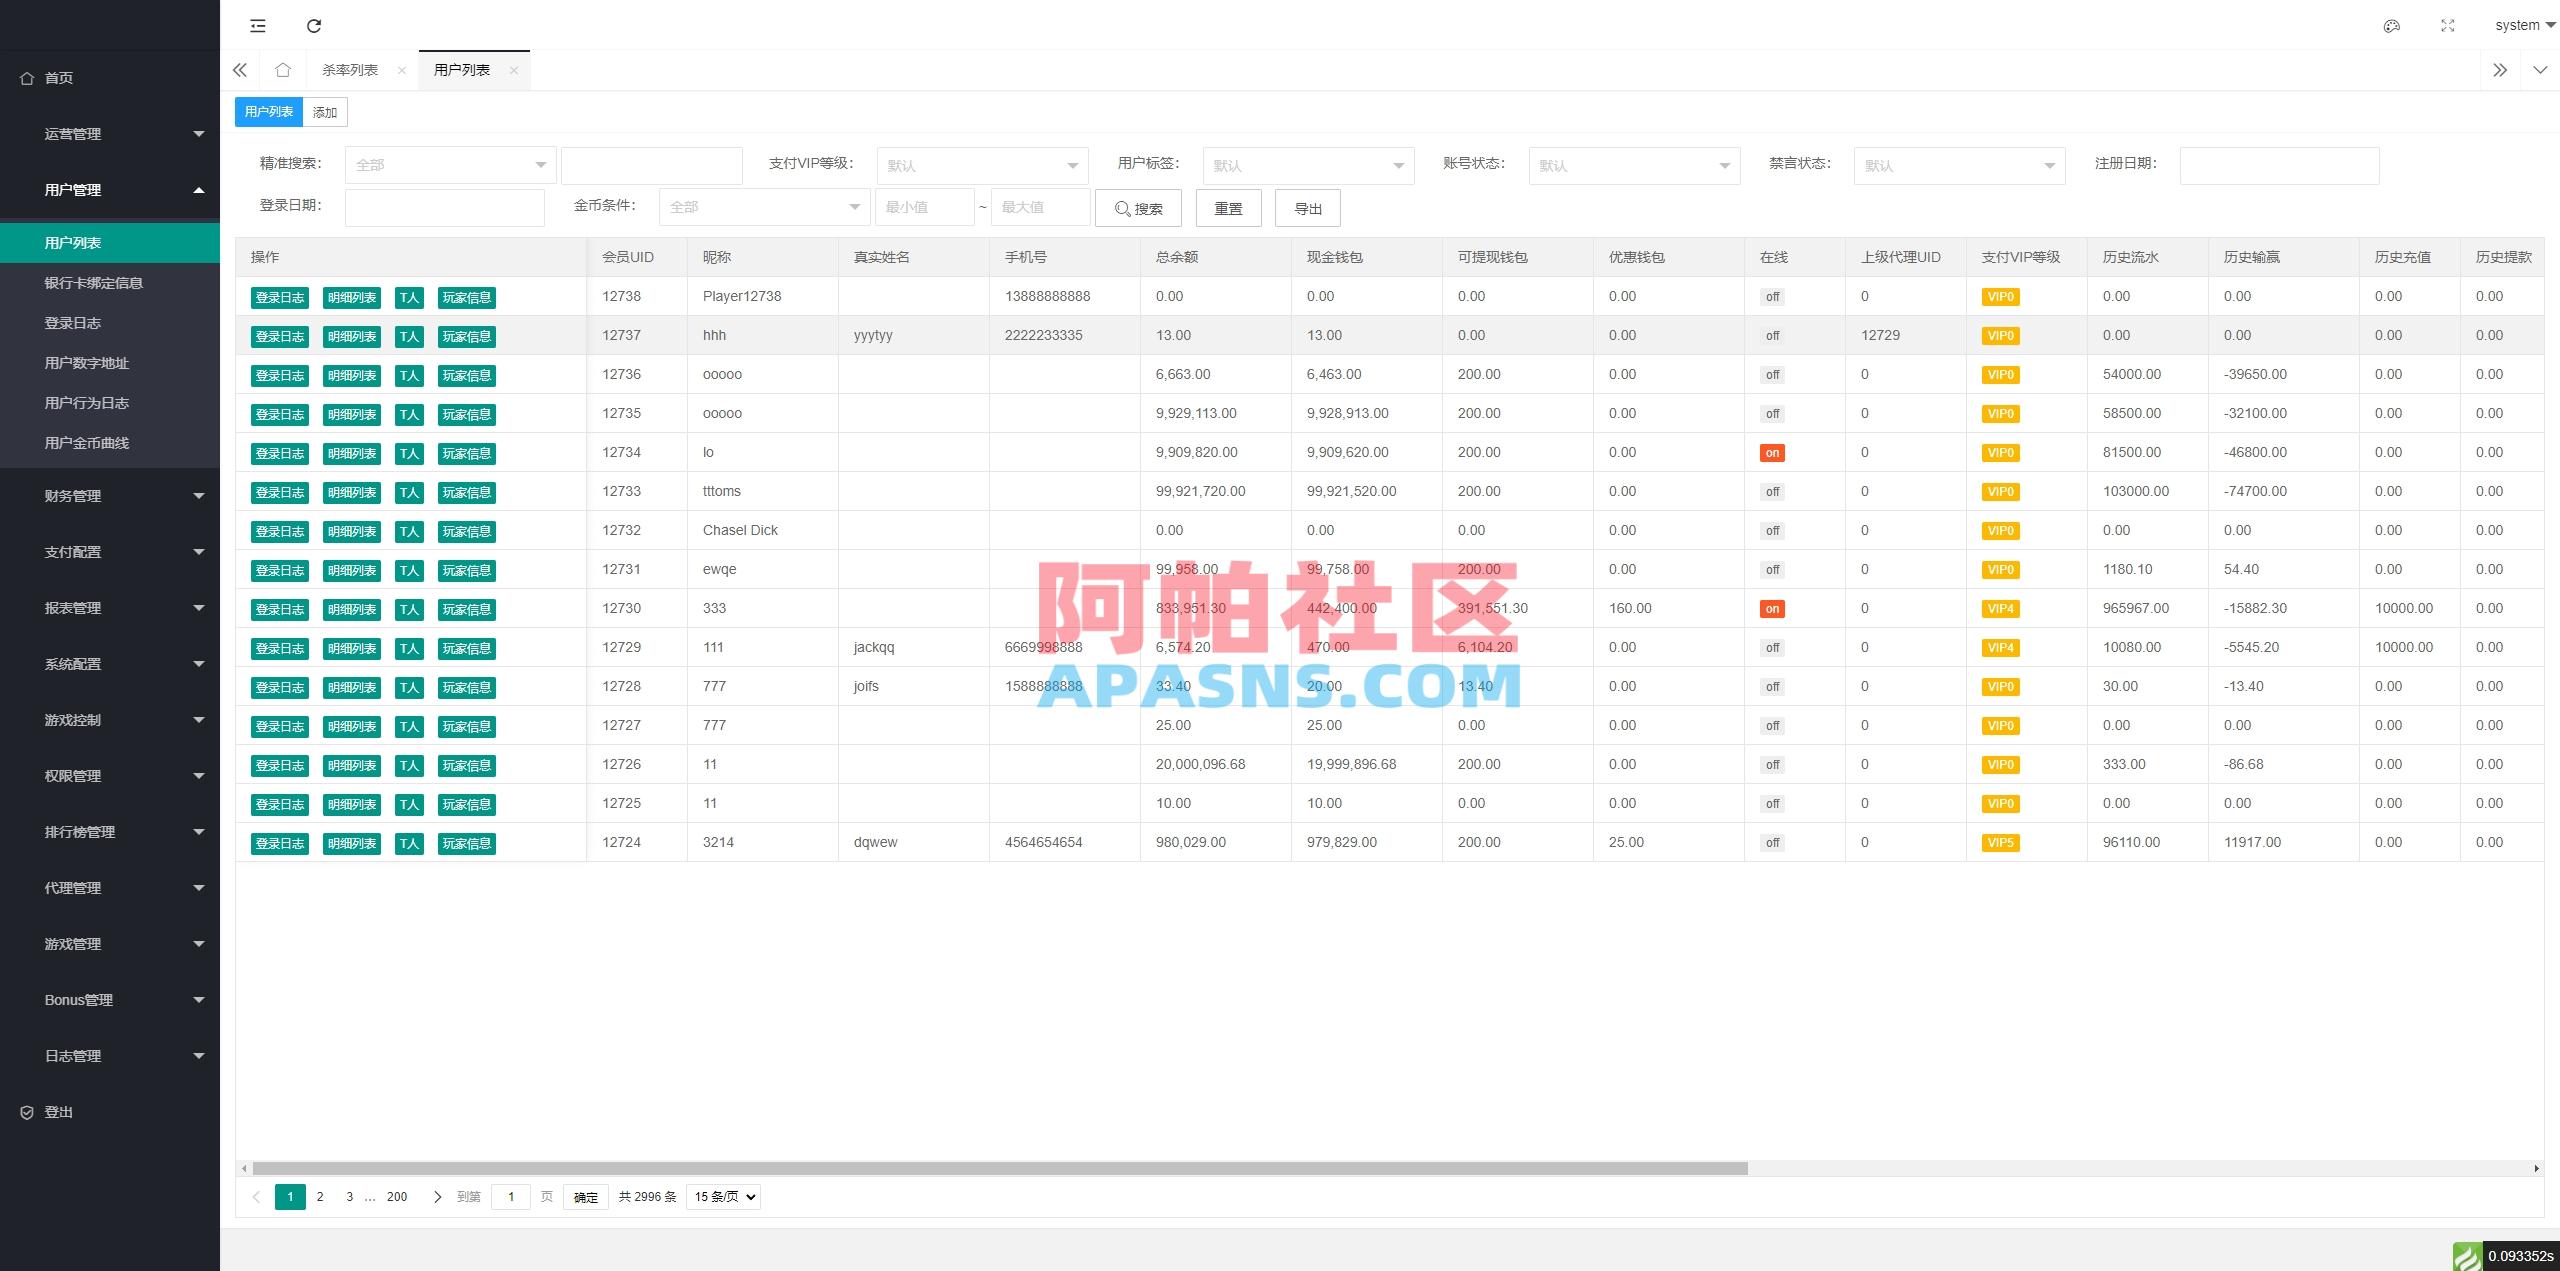
Task: Click the theme palette icon at top right
Action: tap(2391, 25)
